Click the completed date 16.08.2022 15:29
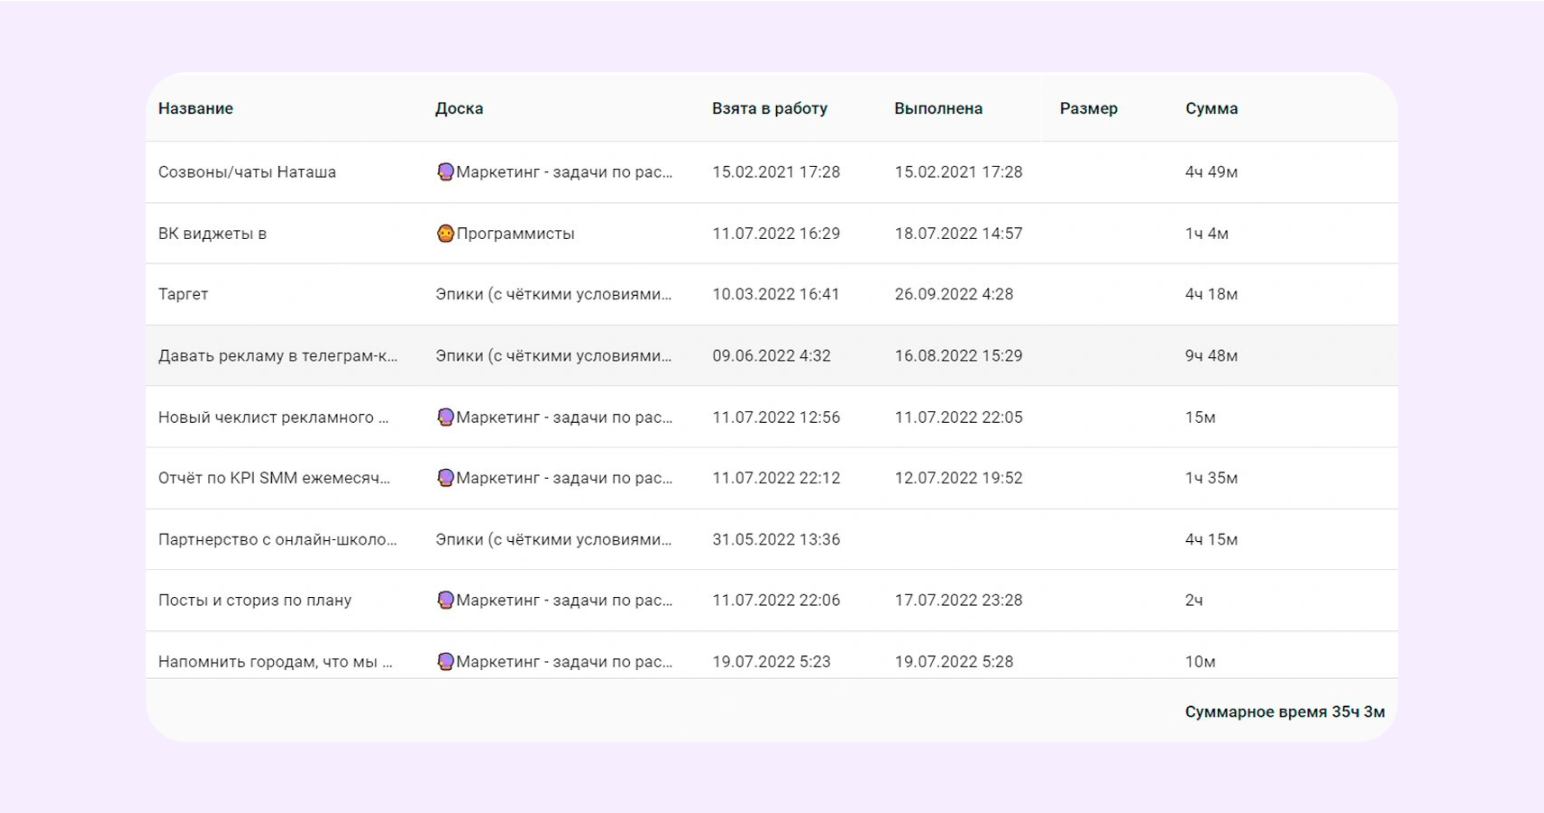This screenshot has height=813, width=1544. coord(958,355)
